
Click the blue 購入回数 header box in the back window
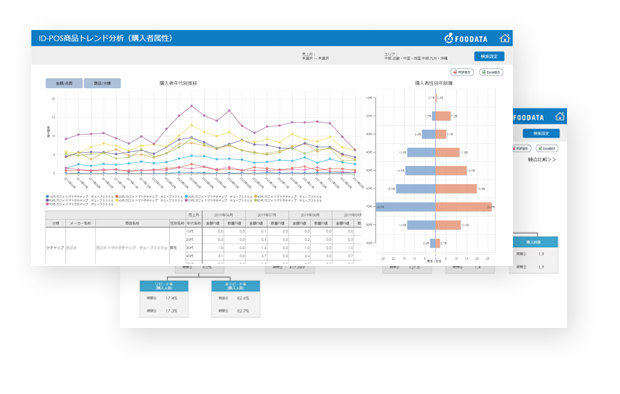535,242
